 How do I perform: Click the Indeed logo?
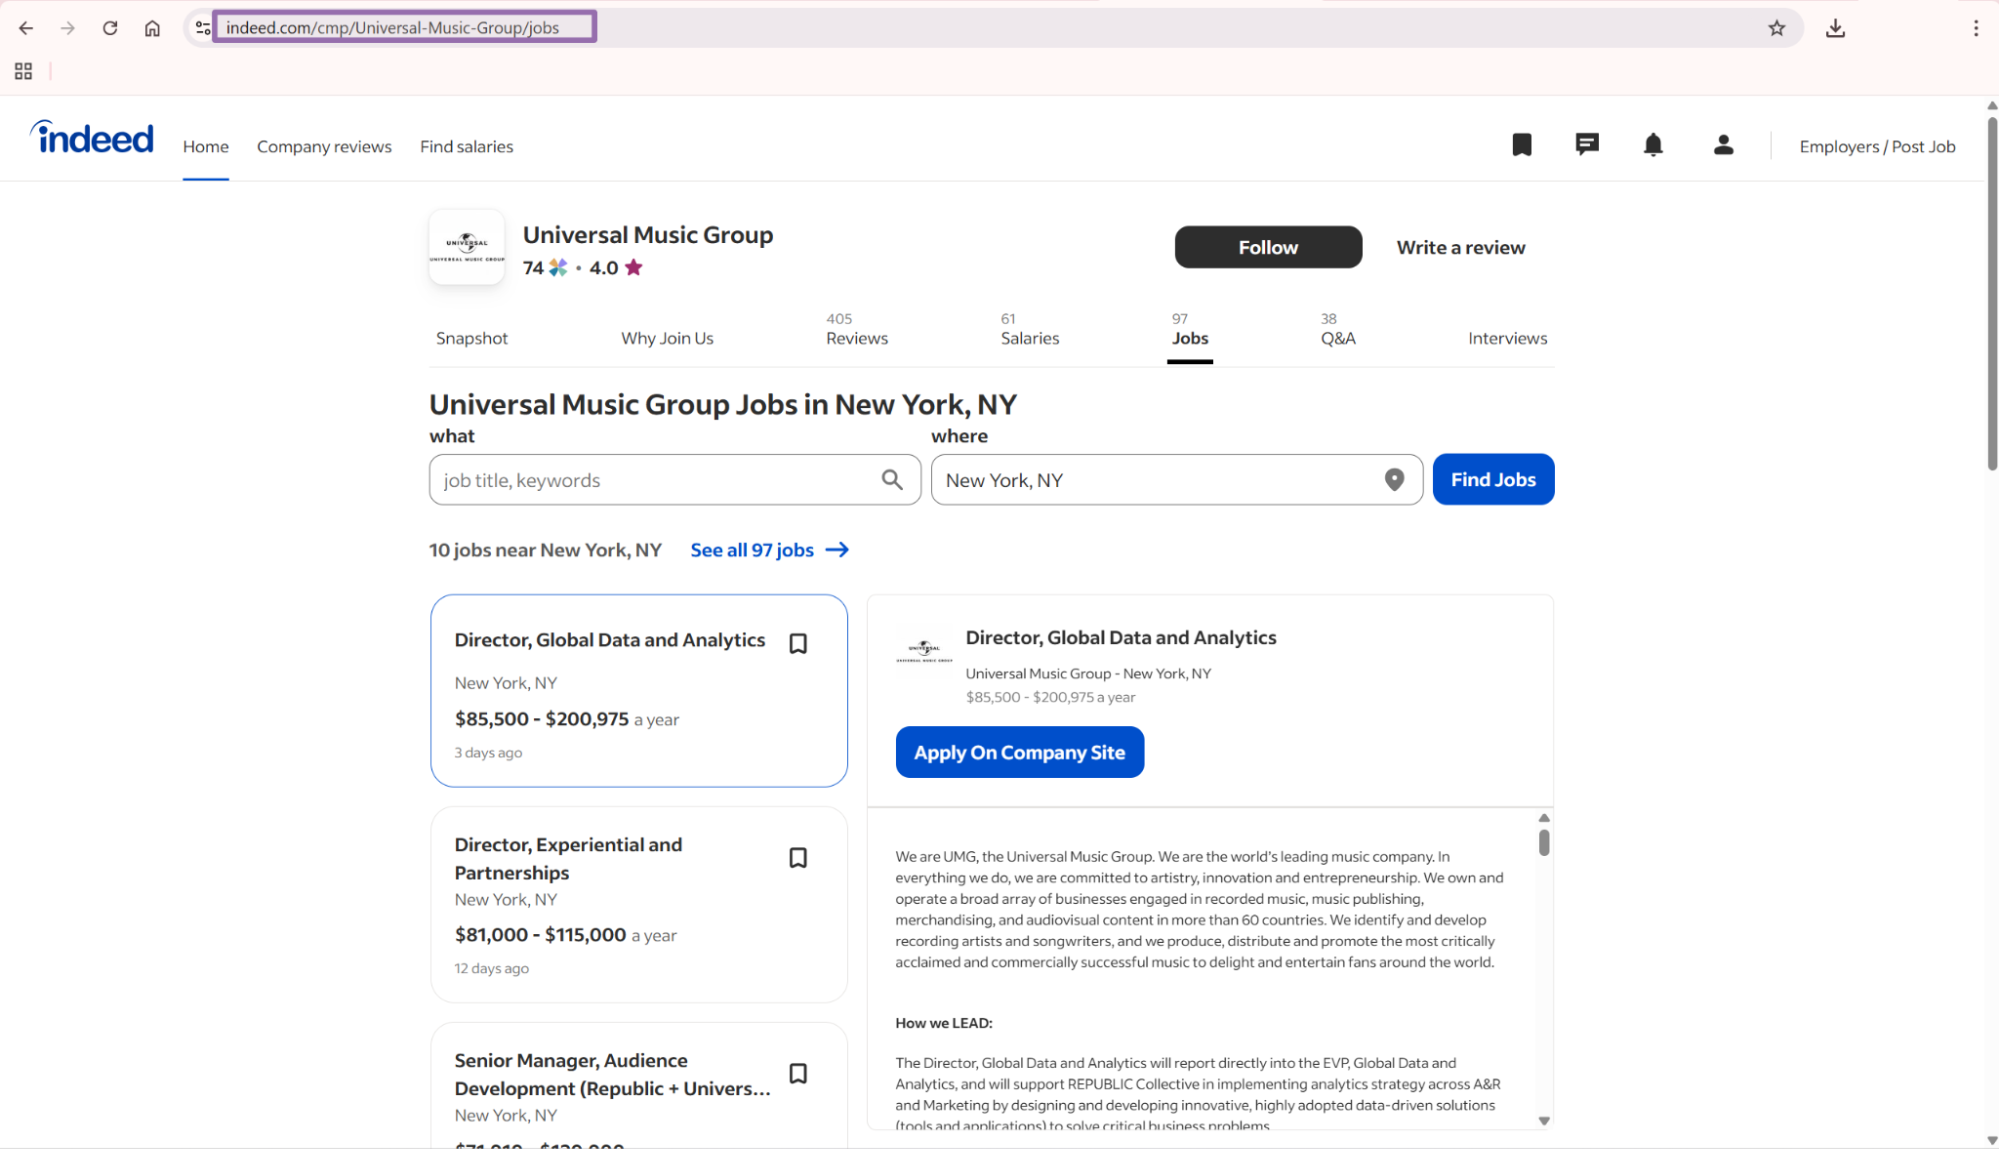[x=92, y=138]
